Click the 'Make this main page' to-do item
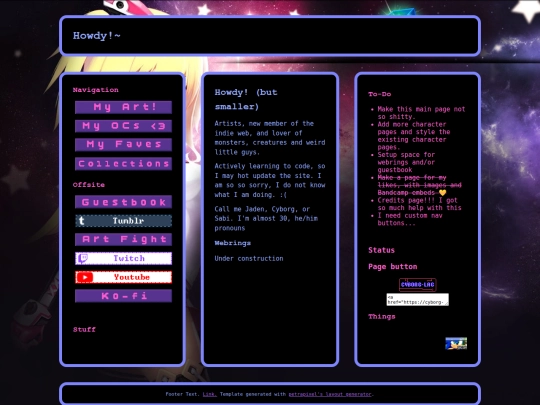540x405 pixels. coord(421,113)
